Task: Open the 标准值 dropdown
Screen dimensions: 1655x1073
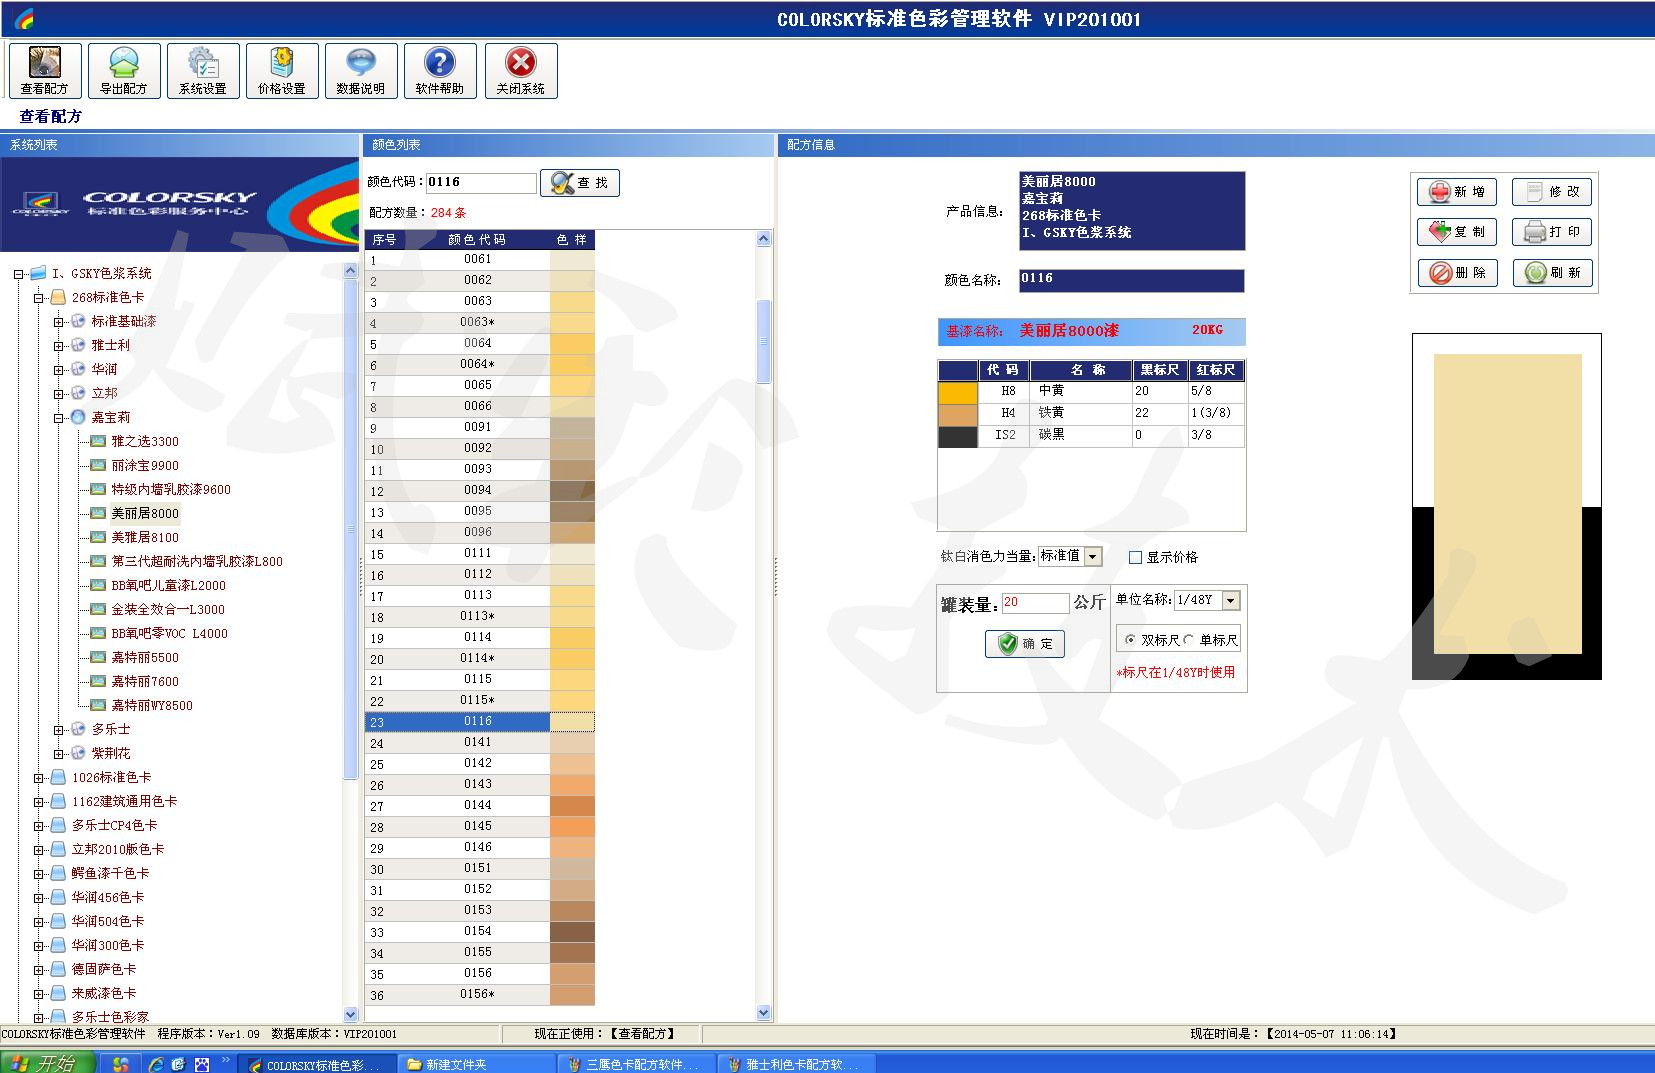Action: (1093, 556)
